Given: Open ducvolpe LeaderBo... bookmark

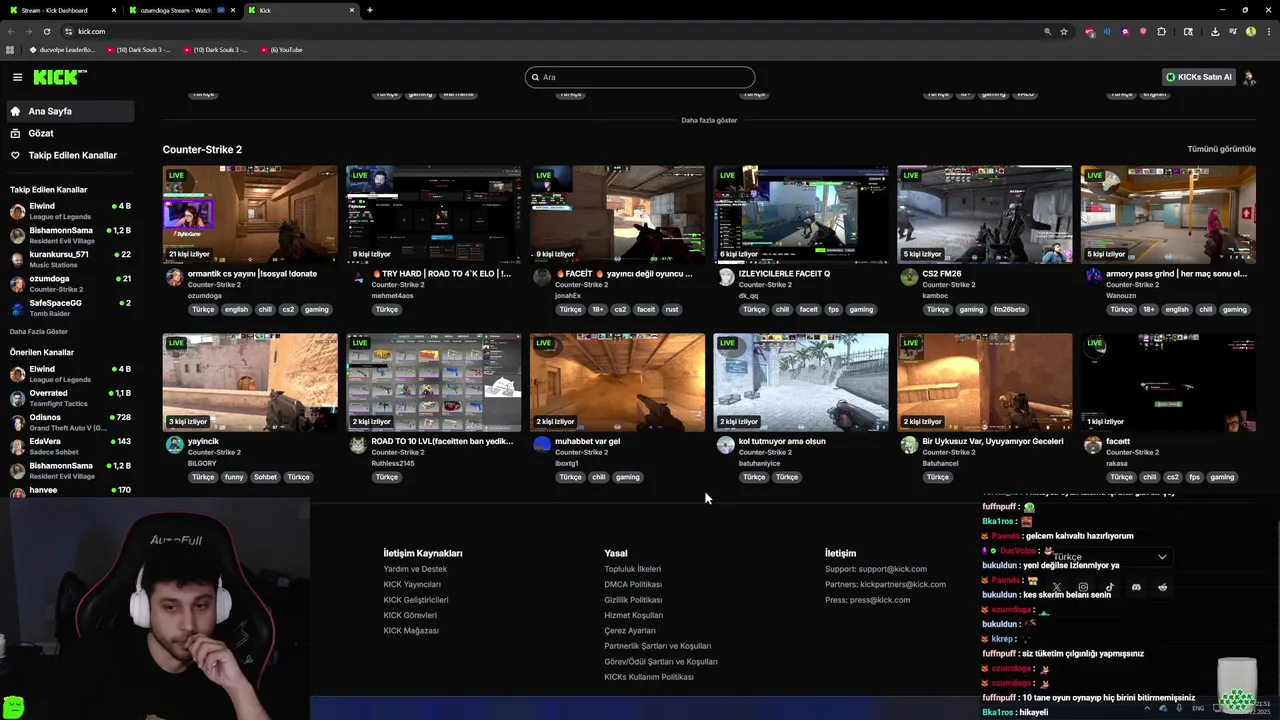Looking at the screenshot, I should point(62,49).
